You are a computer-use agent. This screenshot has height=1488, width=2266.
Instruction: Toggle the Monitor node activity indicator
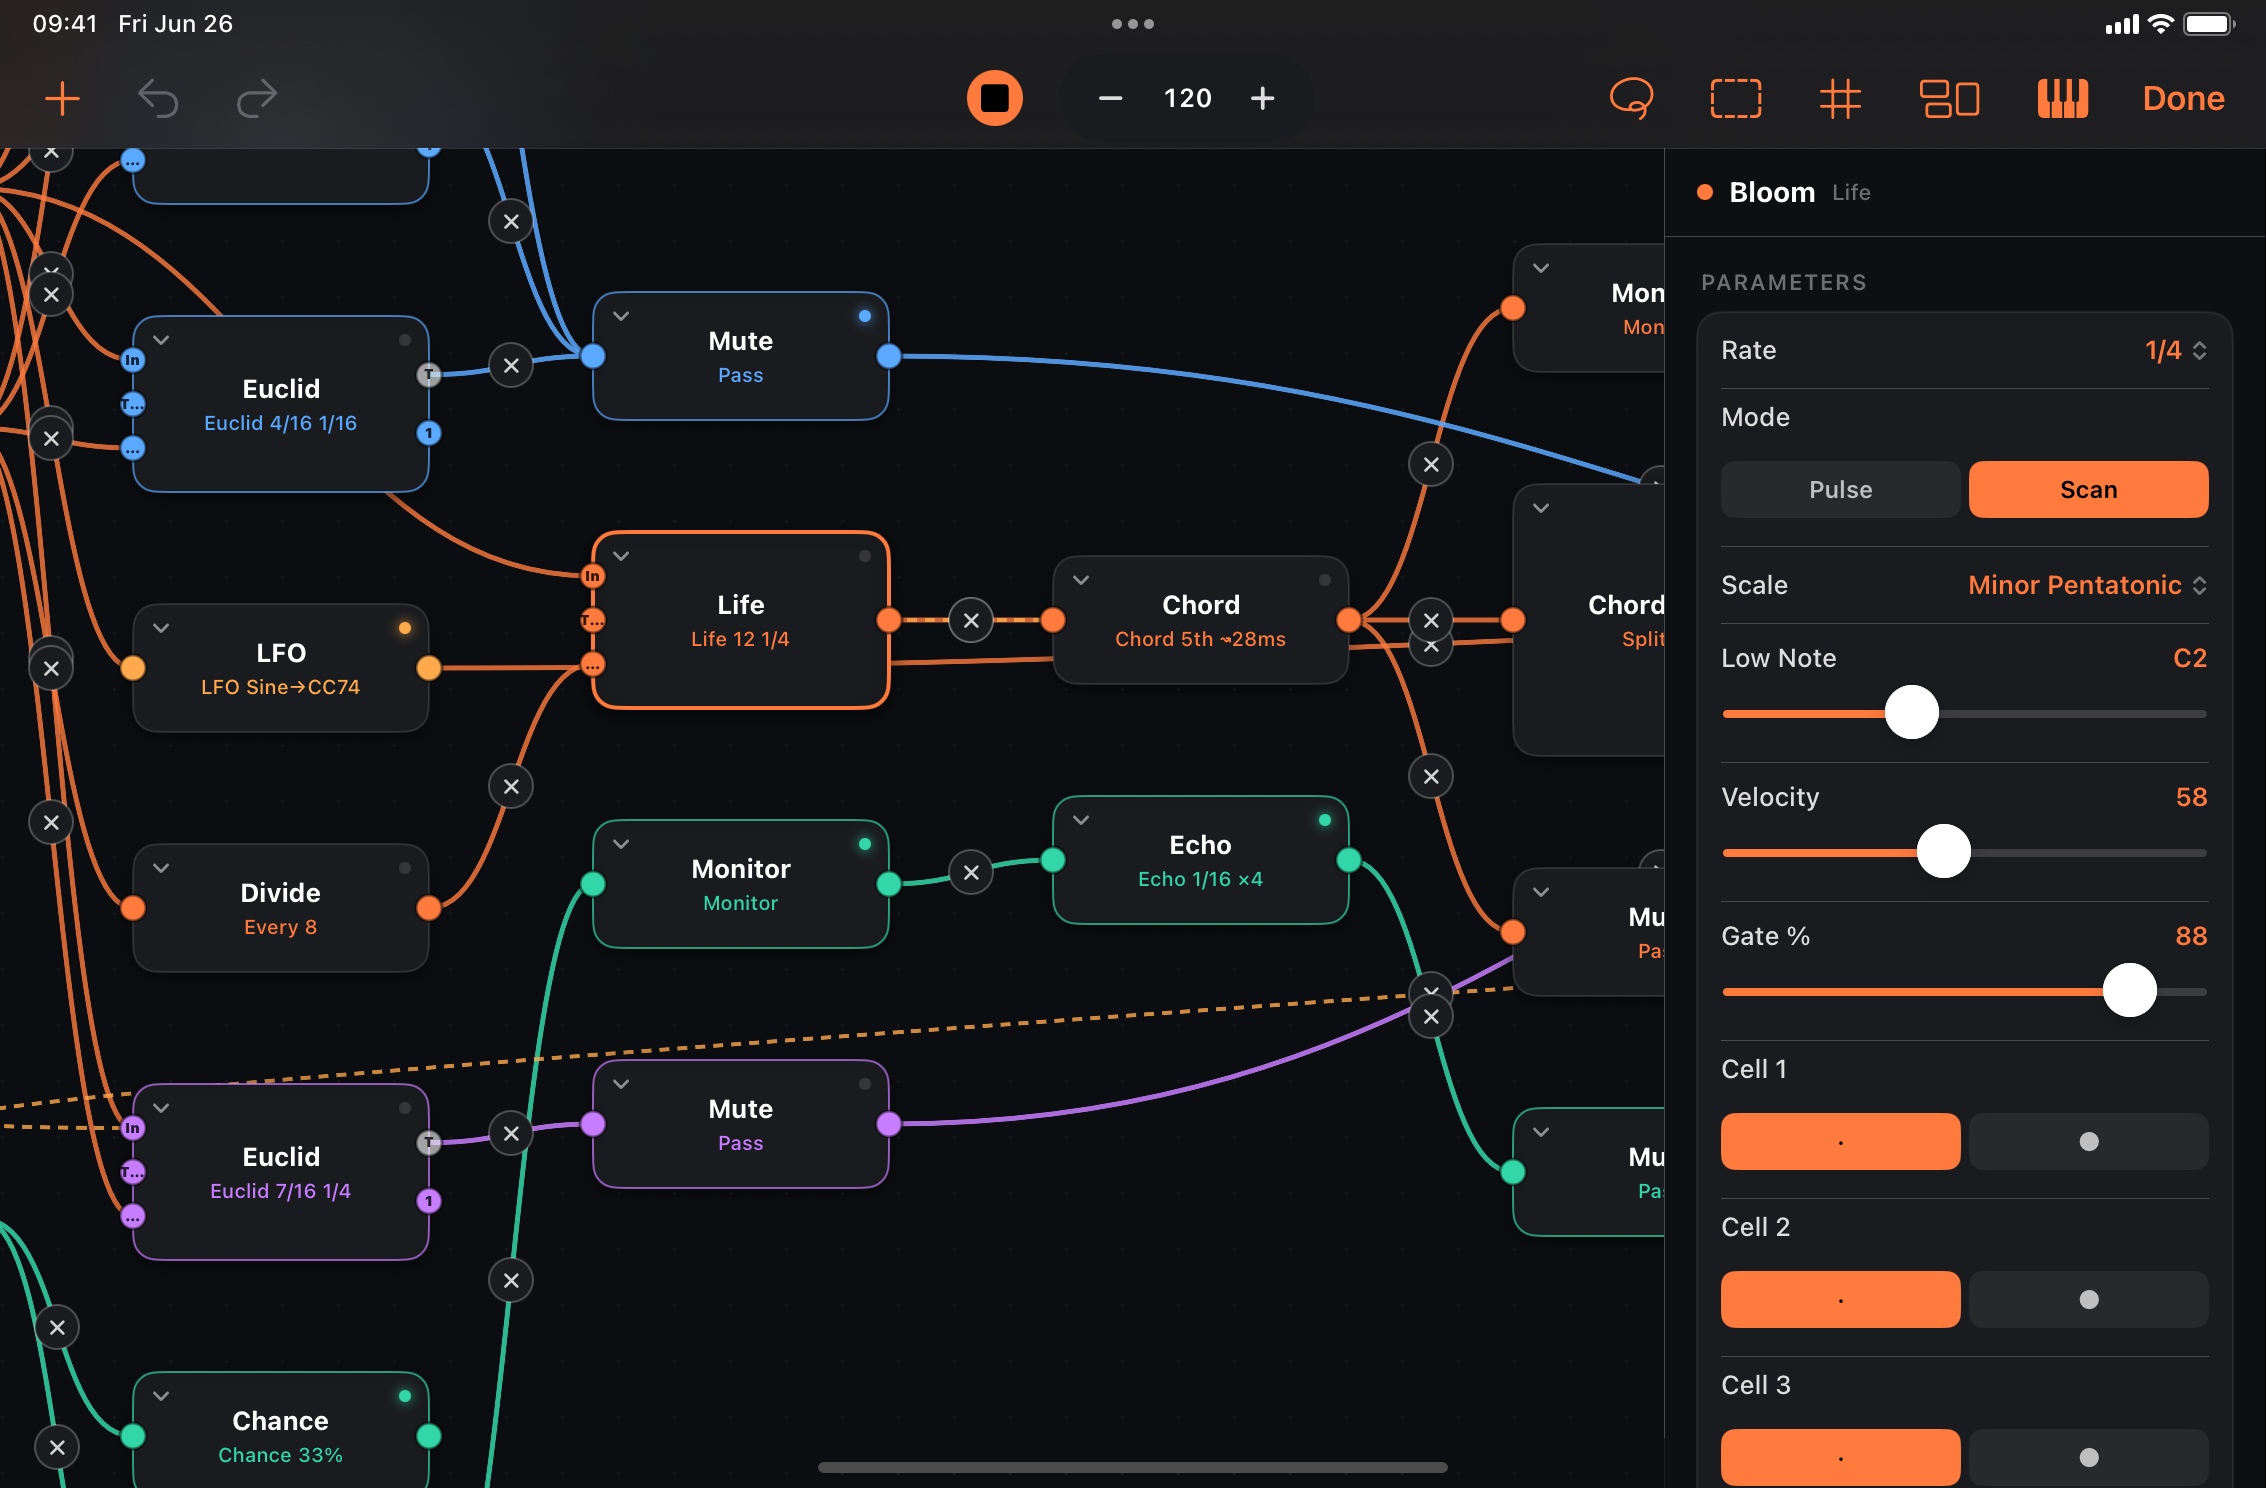pyautogui.click(x=865, y=844)
